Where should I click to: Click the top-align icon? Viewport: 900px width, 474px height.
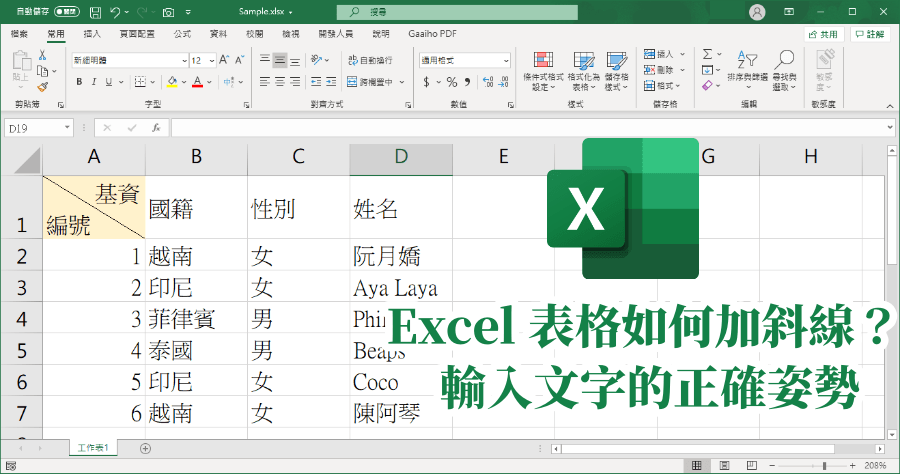[265, 60]
